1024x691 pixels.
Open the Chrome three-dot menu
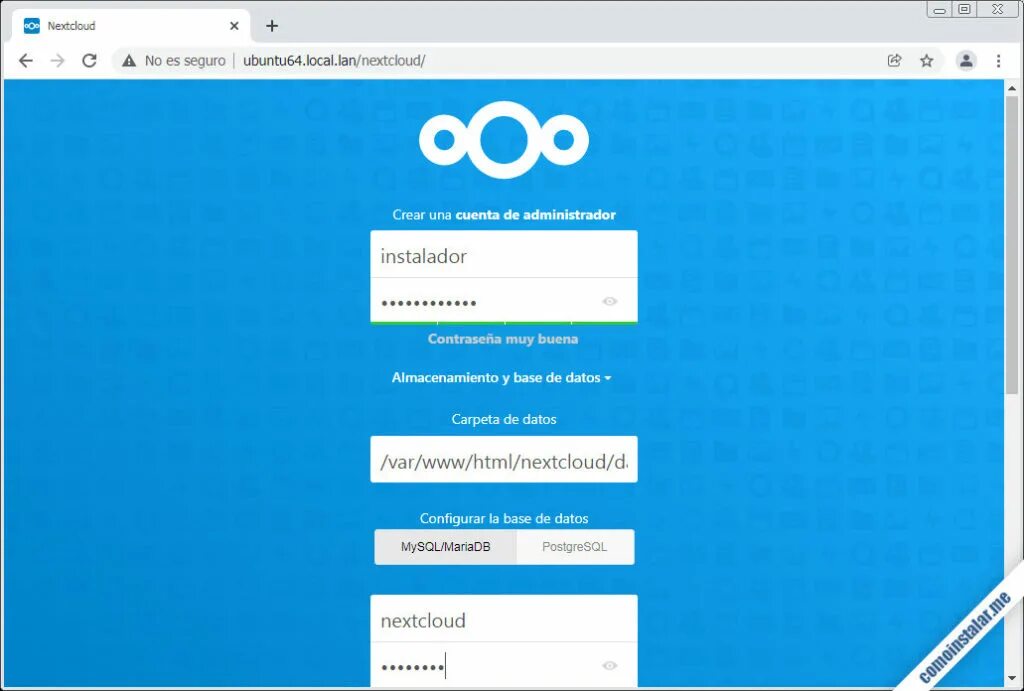(x=999, y=61)
